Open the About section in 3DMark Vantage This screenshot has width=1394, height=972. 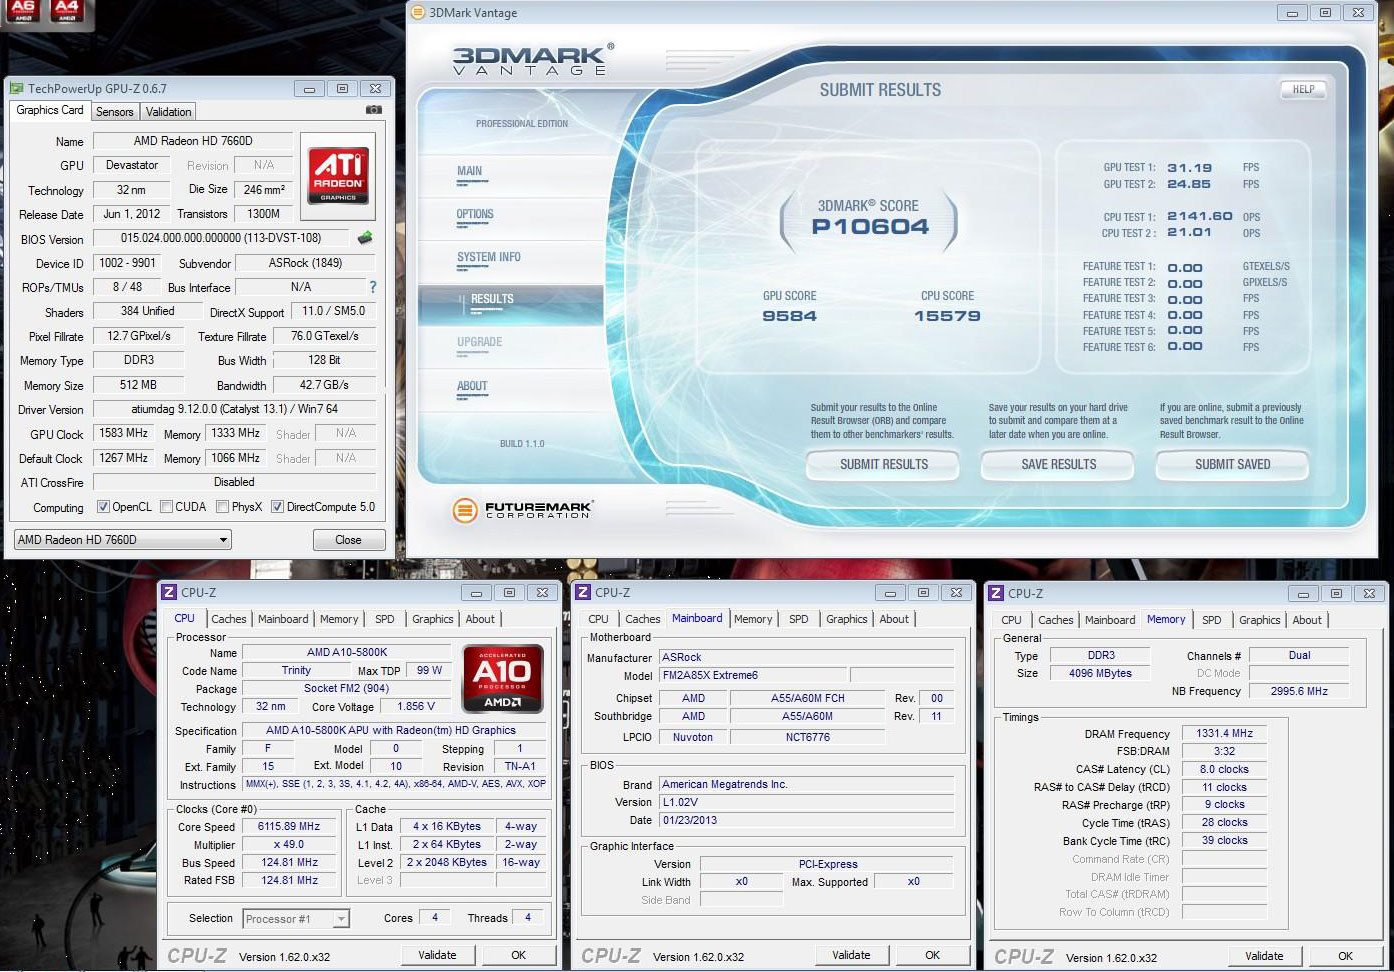coord(472,386)
